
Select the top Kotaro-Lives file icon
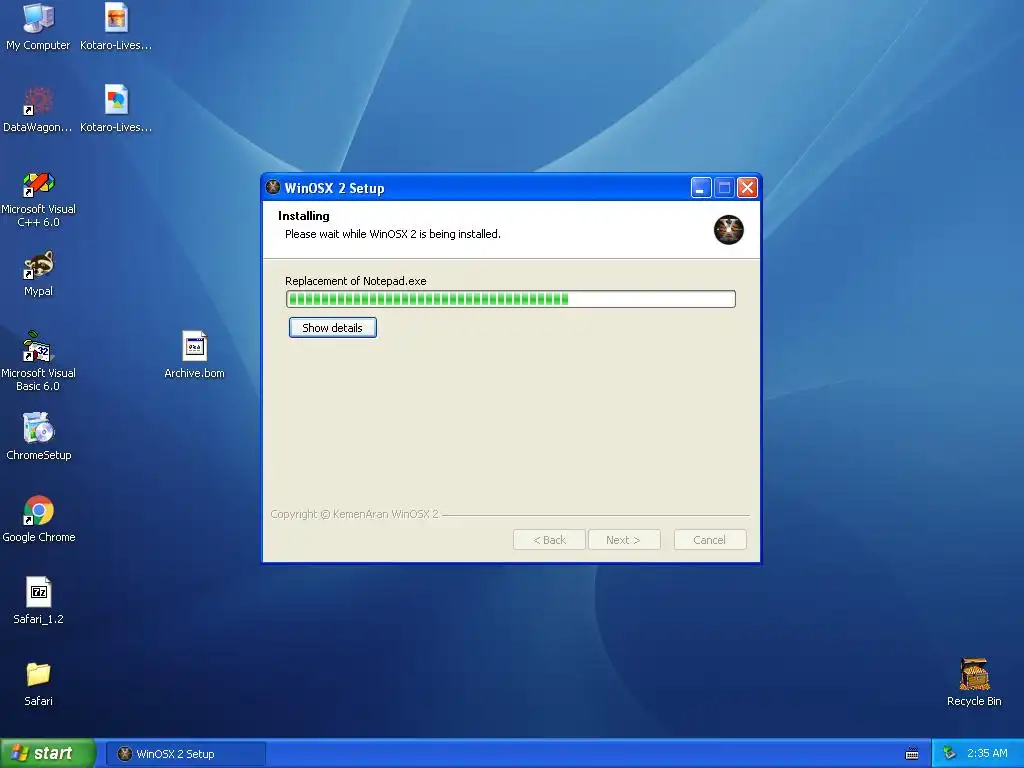pos(116,18)
